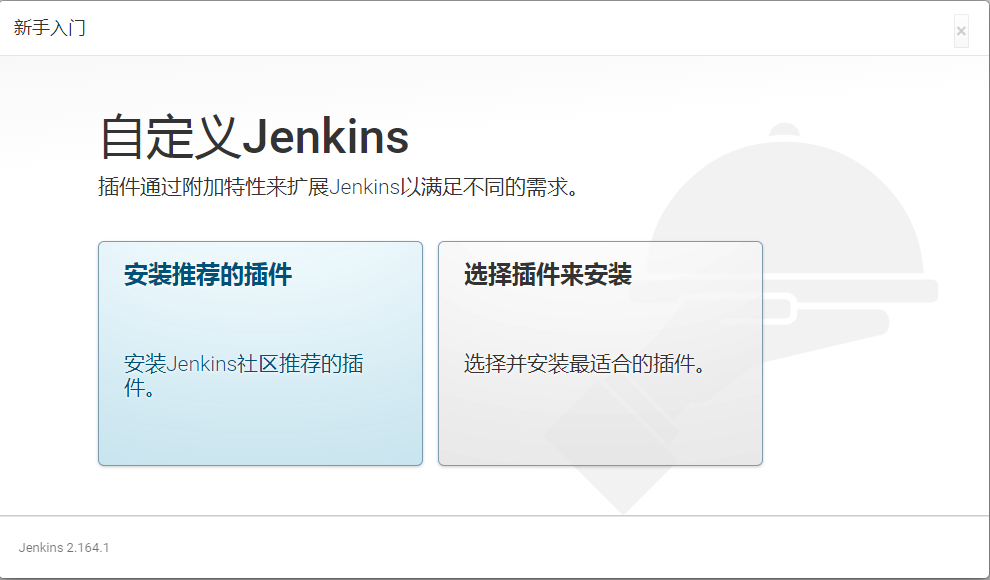Click the Jenkins 2.164.1 version text

[x=64, y=547]
